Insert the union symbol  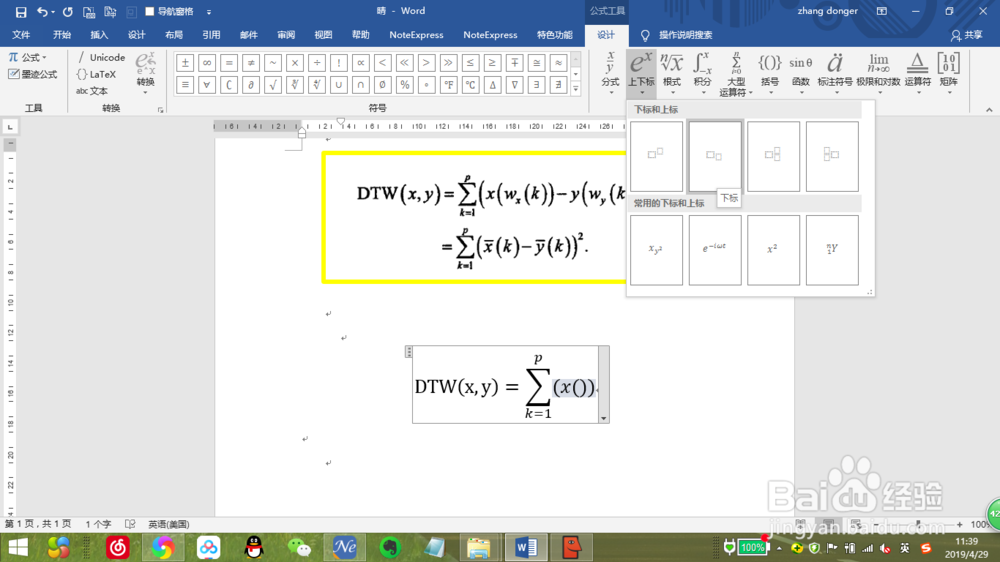point(339,84)
